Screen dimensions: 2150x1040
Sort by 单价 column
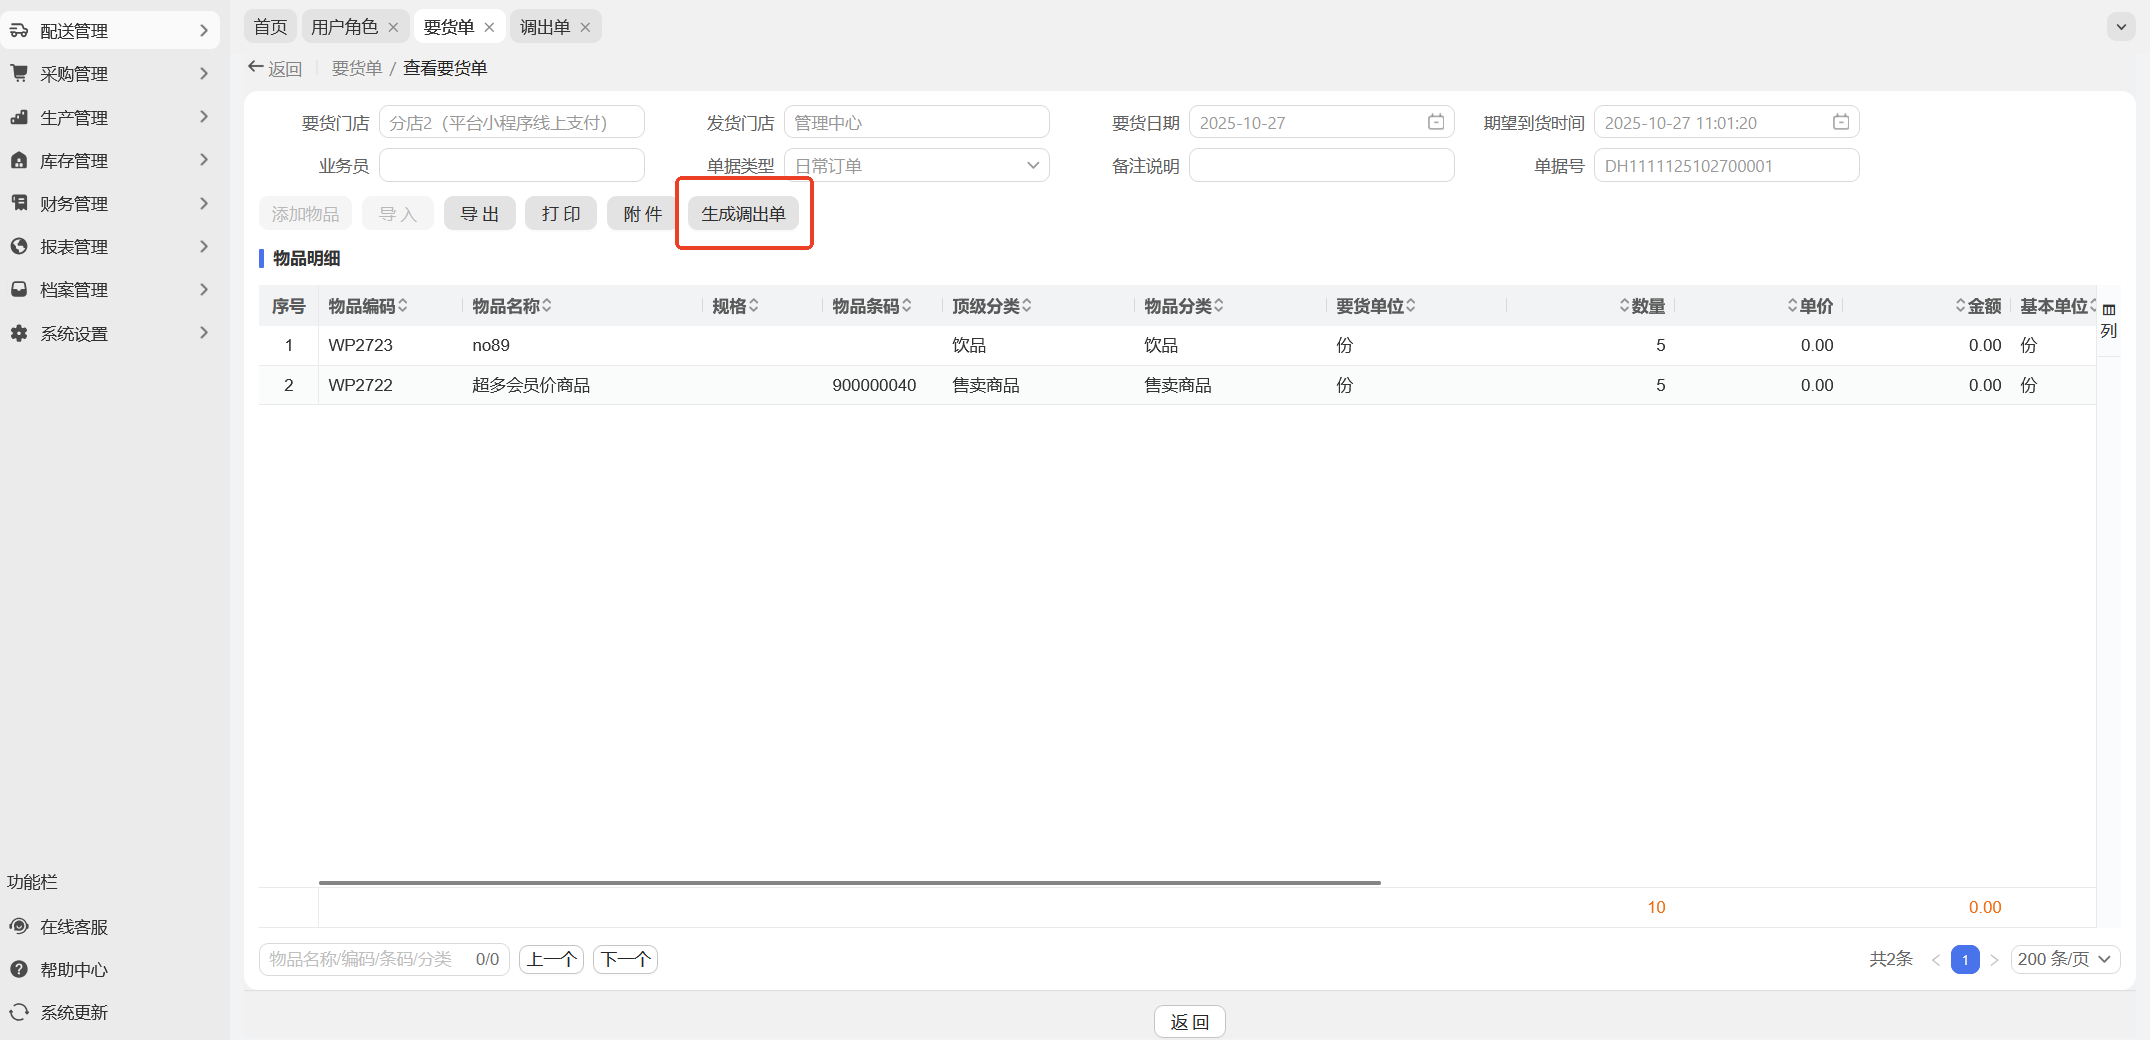coord(1792,306)
